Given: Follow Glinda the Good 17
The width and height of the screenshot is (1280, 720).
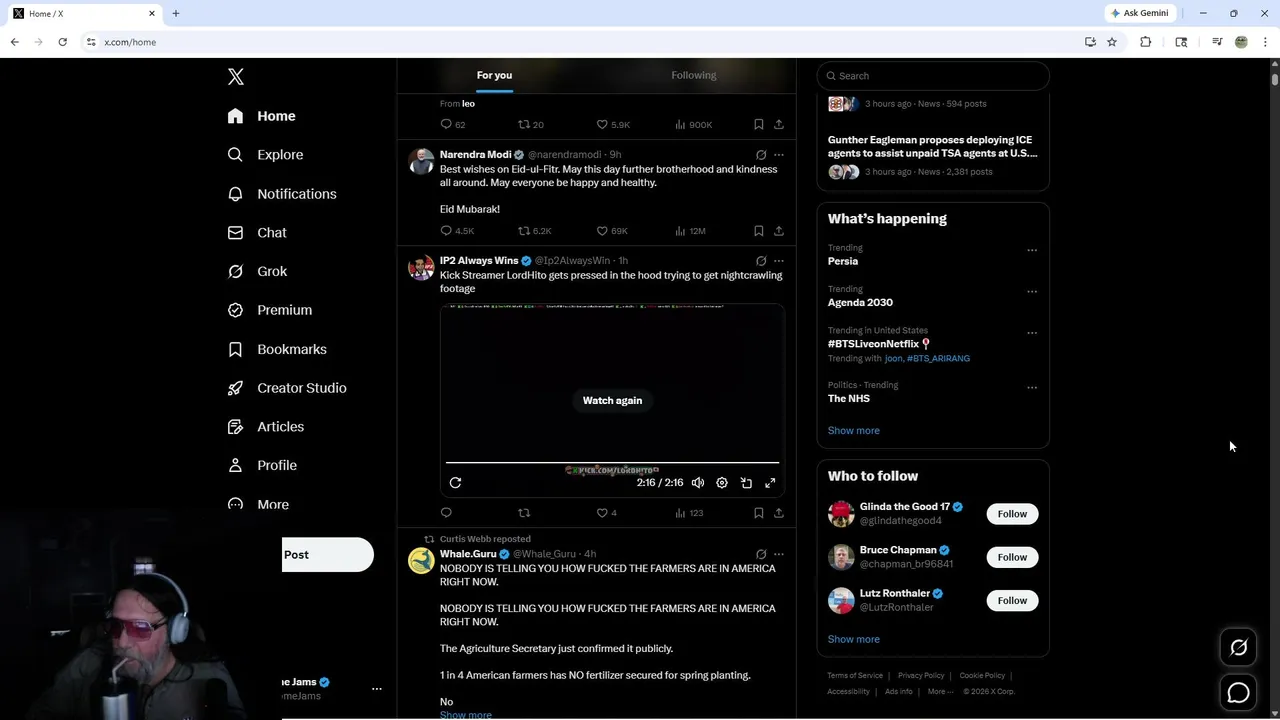Looking at the screenshot, I should 1012,514.
